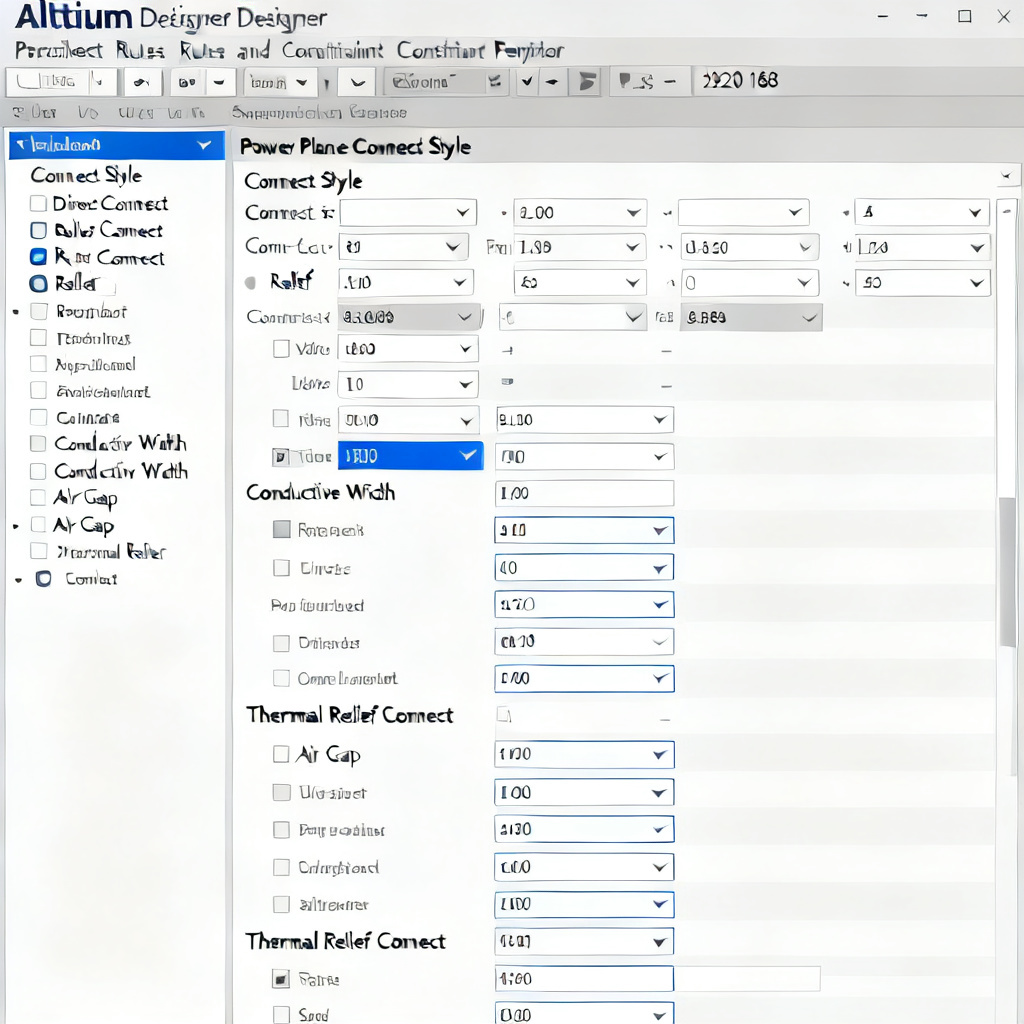Screen dimensions: 1024x1024
Task: Click the dark triangular play-flag toolbar icon
Action: [586, 82]
